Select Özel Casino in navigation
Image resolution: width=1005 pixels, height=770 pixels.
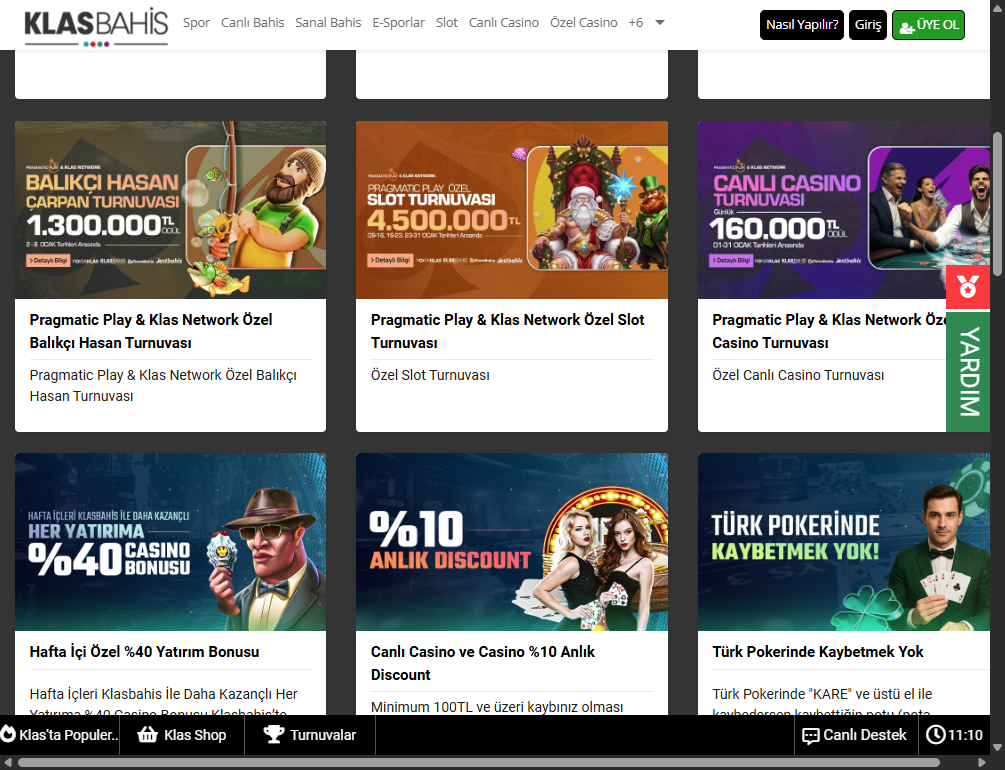tap(583, 22)
